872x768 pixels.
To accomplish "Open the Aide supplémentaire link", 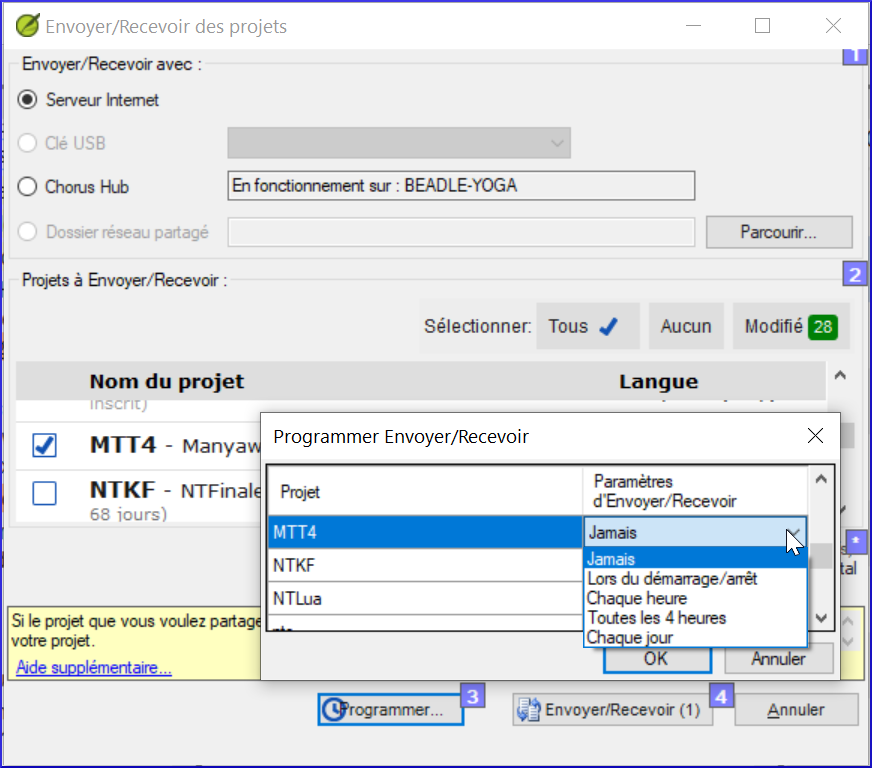I will (x=93, y=667).
